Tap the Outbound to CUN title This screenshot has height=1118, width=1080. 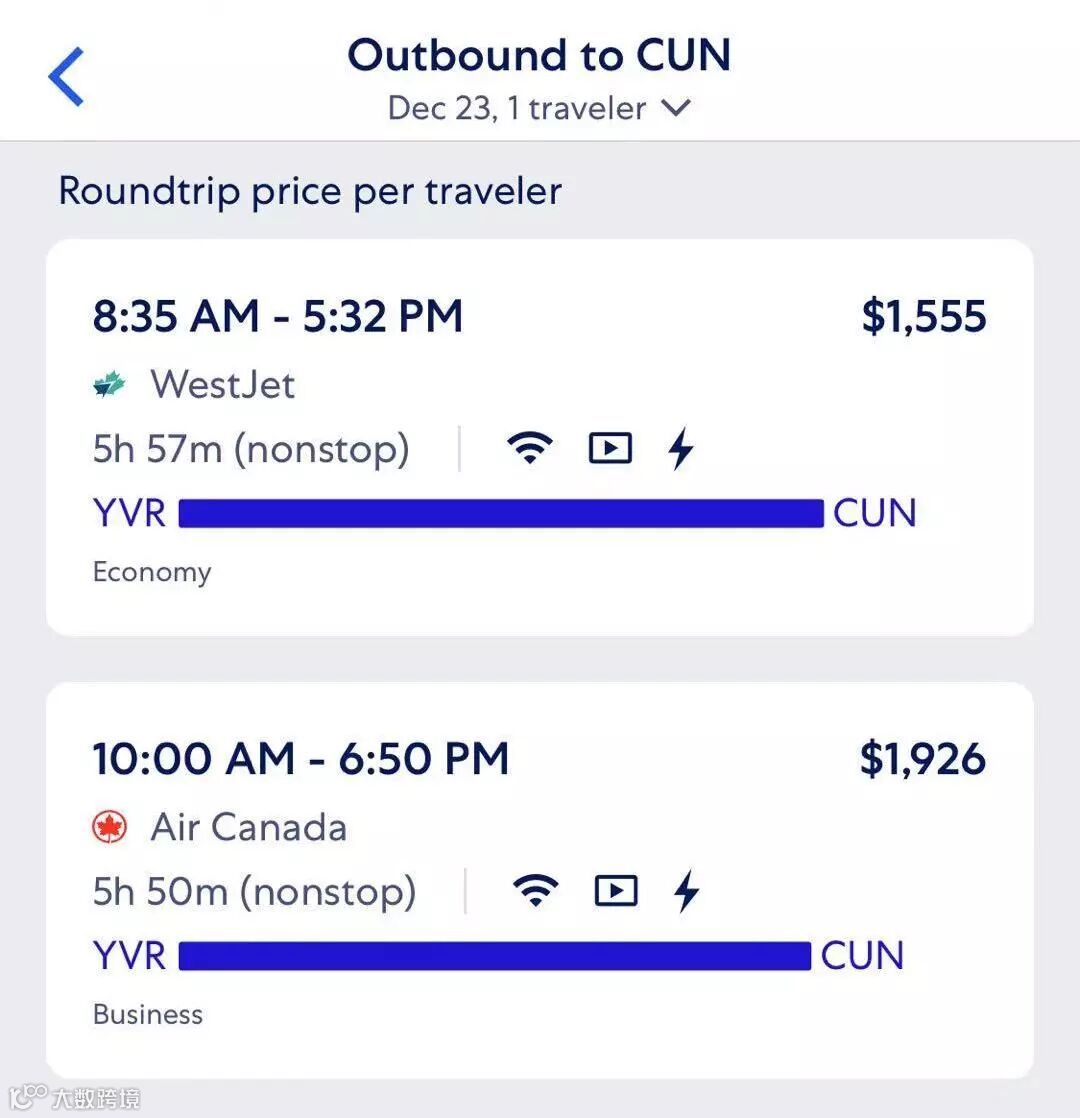(539, 55)
